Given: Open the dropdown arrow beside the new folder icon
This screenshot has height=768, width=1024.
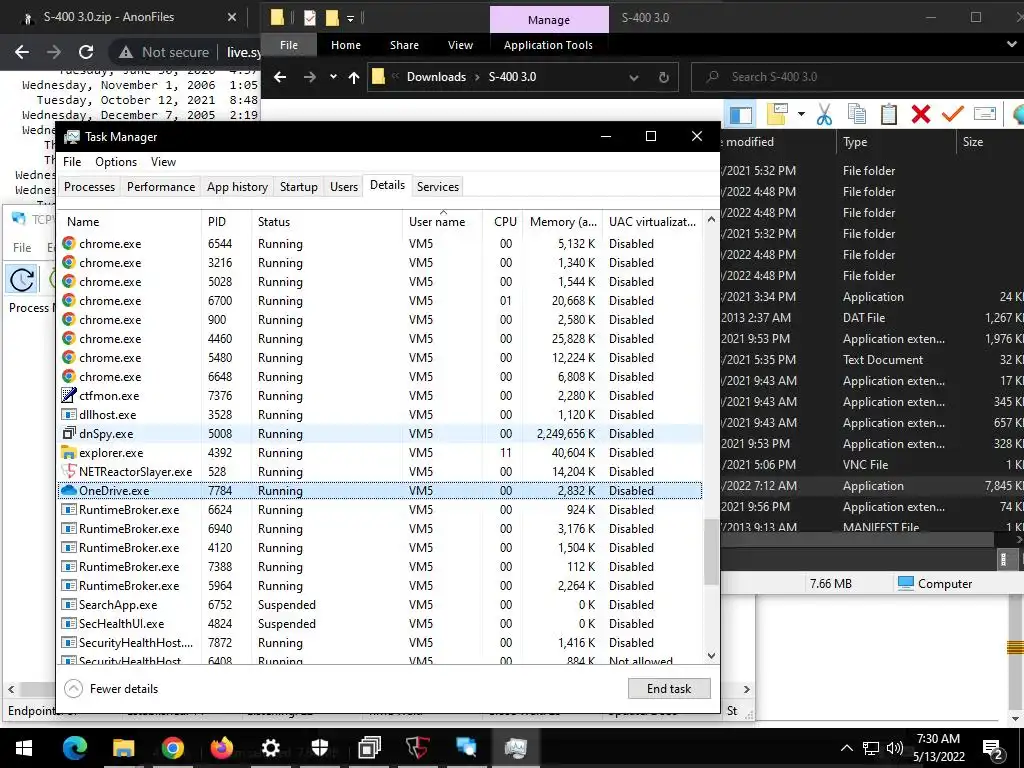Looking at the screenshot, I should click(801, 114).
